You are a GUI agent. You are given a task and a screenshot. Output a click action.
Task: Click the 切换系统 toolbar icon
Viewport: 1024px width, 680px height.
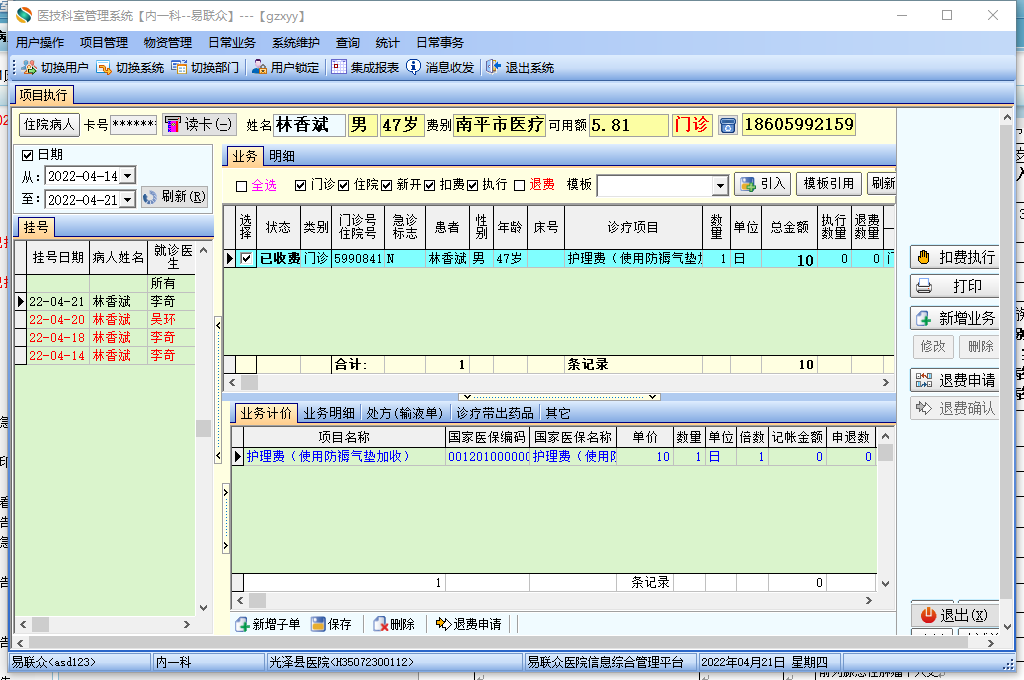pos(103,67)
